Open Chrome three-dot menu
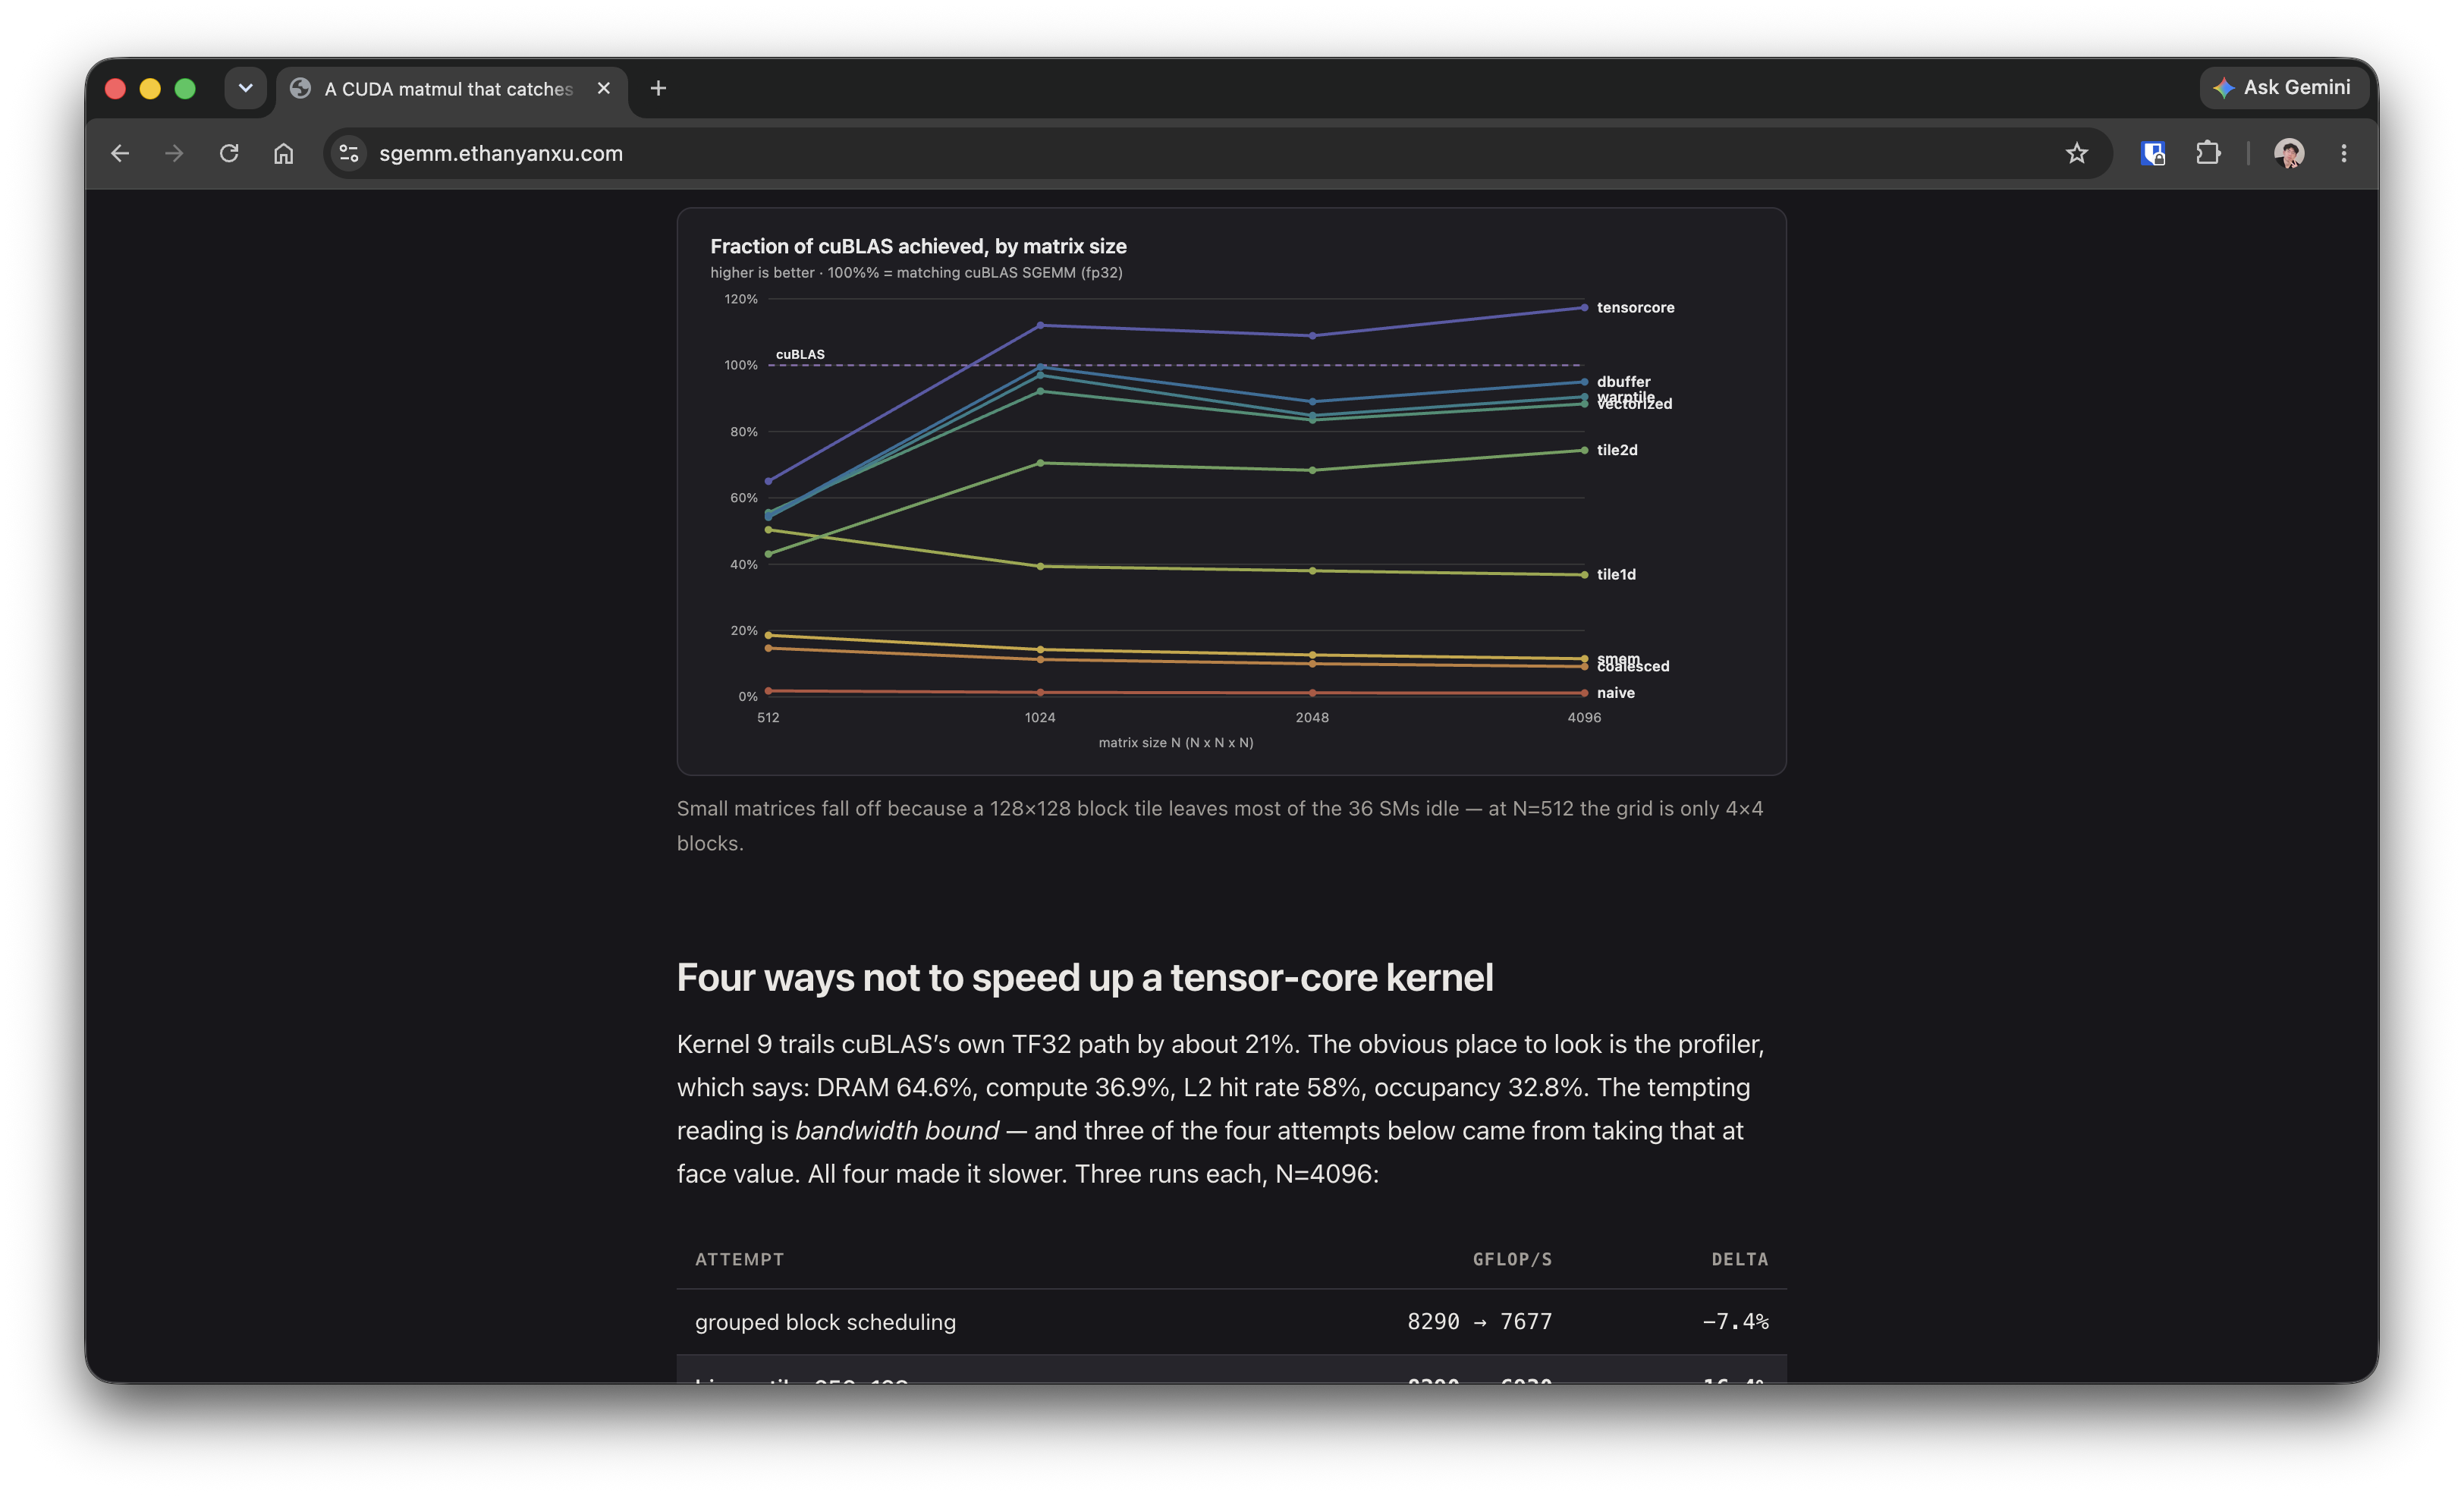 (2344, 153)
